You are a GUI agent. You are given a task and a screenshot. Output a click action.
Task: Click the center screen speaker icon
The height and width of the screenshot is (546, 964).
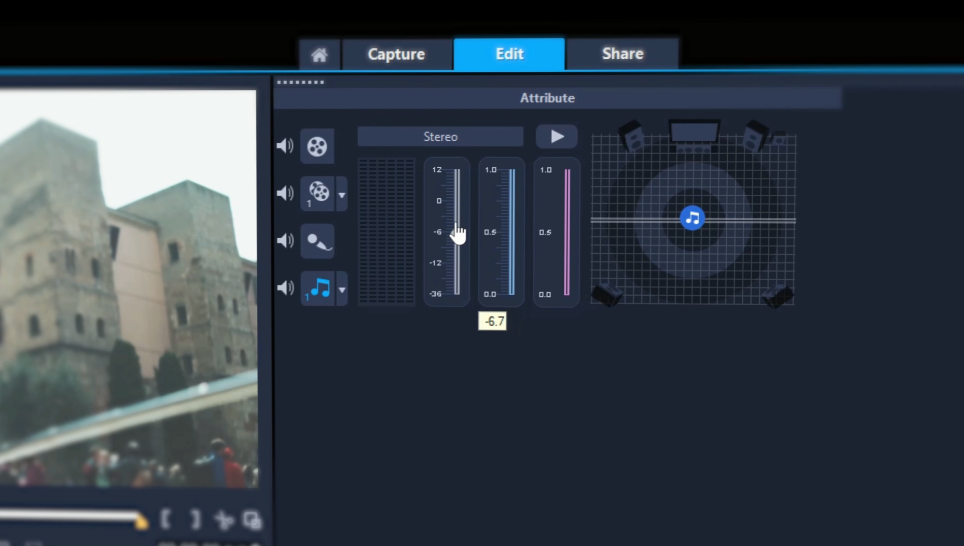point(693,135)
